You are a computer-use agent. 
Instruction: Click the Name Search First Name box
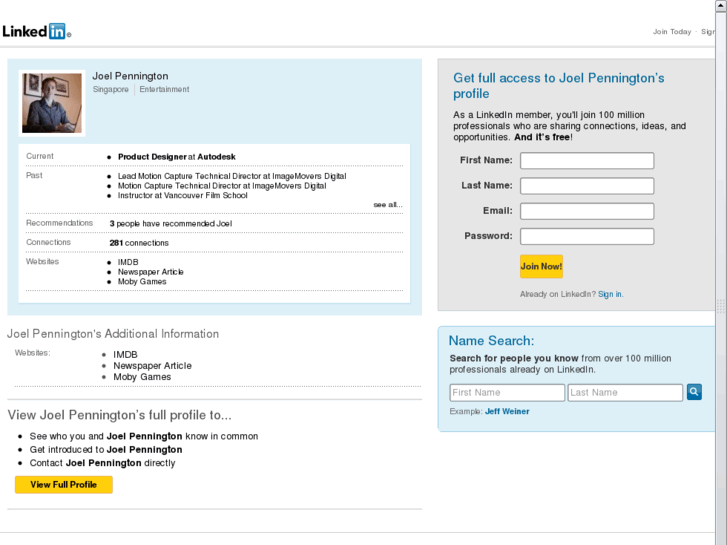tap(507, 392)
